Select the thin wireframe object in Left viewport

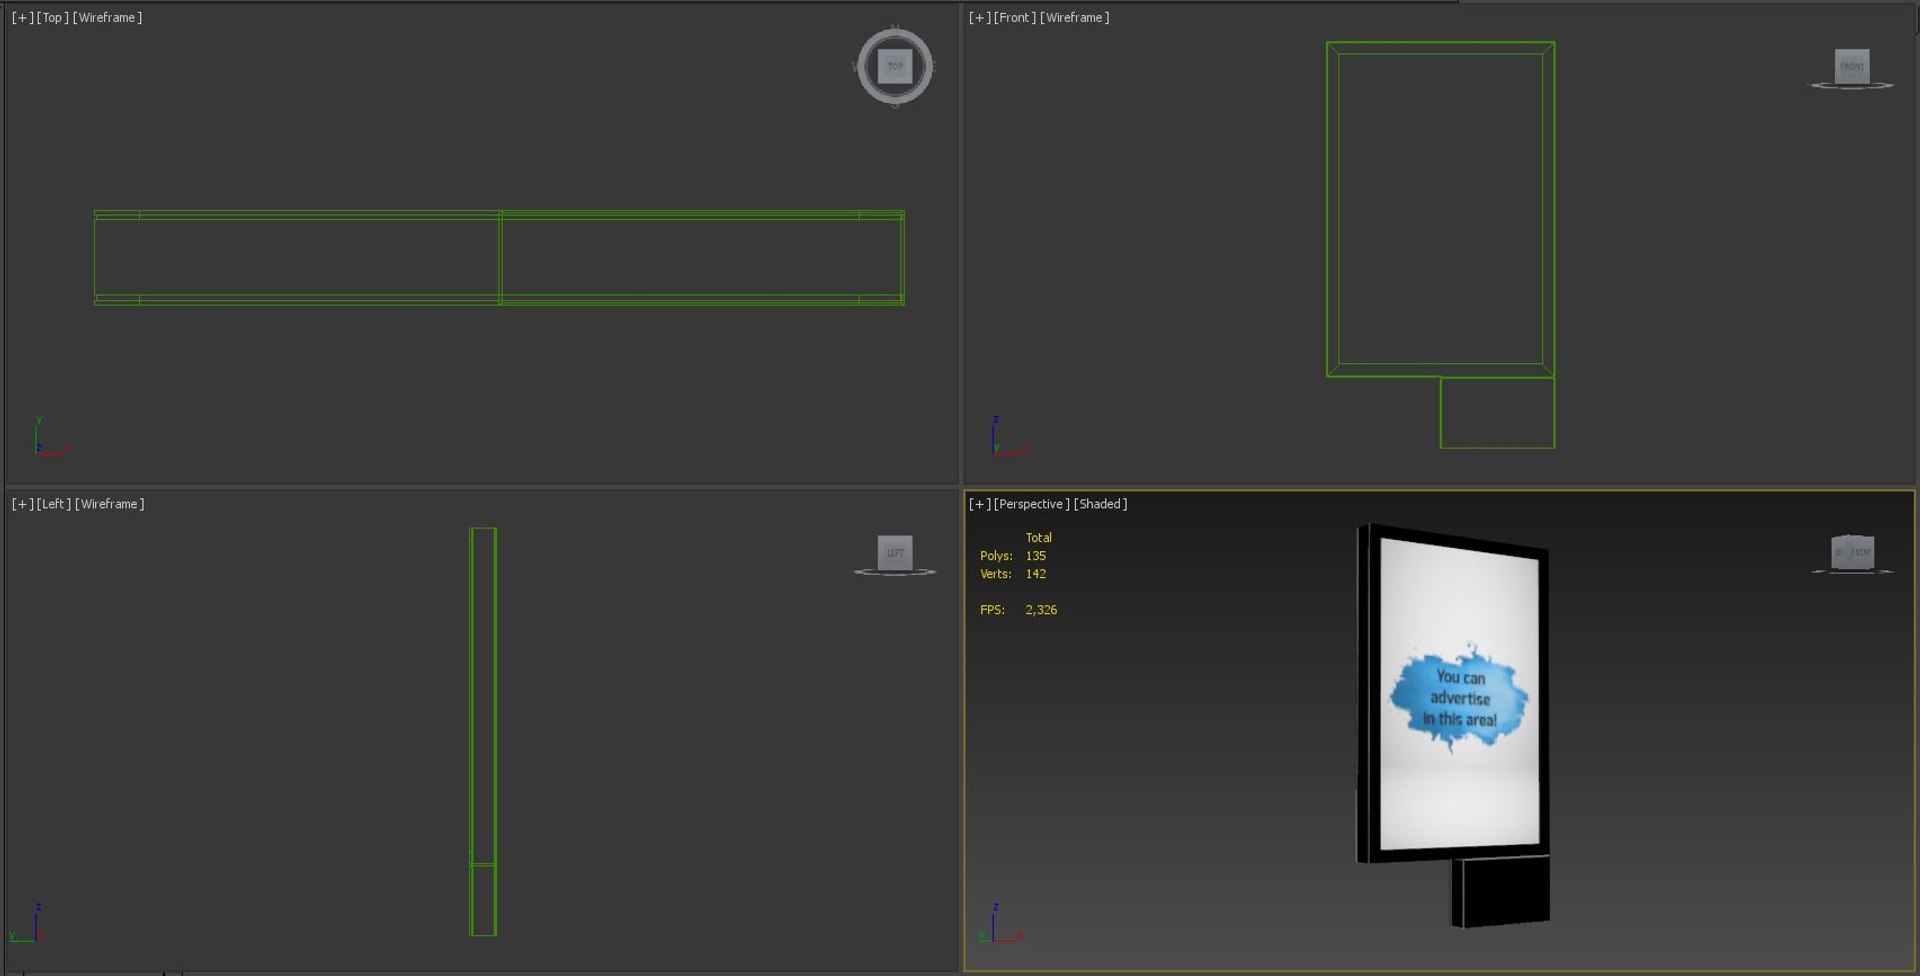pyautogui.click(x=483, y=732)
